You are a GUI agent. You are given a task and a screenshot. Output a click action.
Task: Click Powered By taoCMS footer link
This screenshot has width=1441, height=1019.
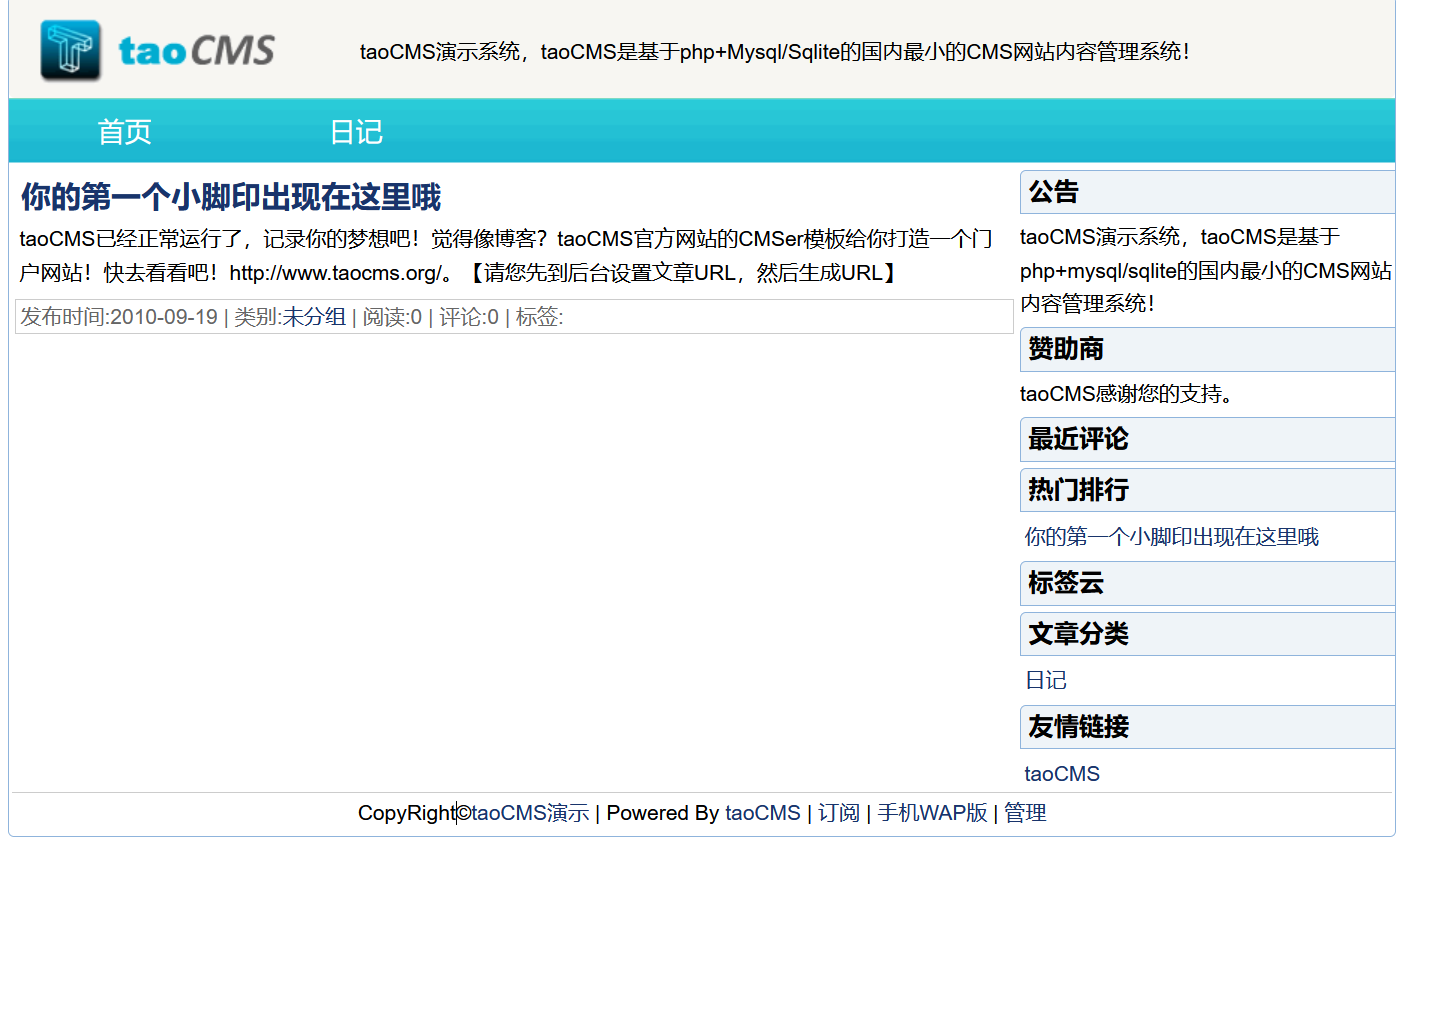click(762, 813)
